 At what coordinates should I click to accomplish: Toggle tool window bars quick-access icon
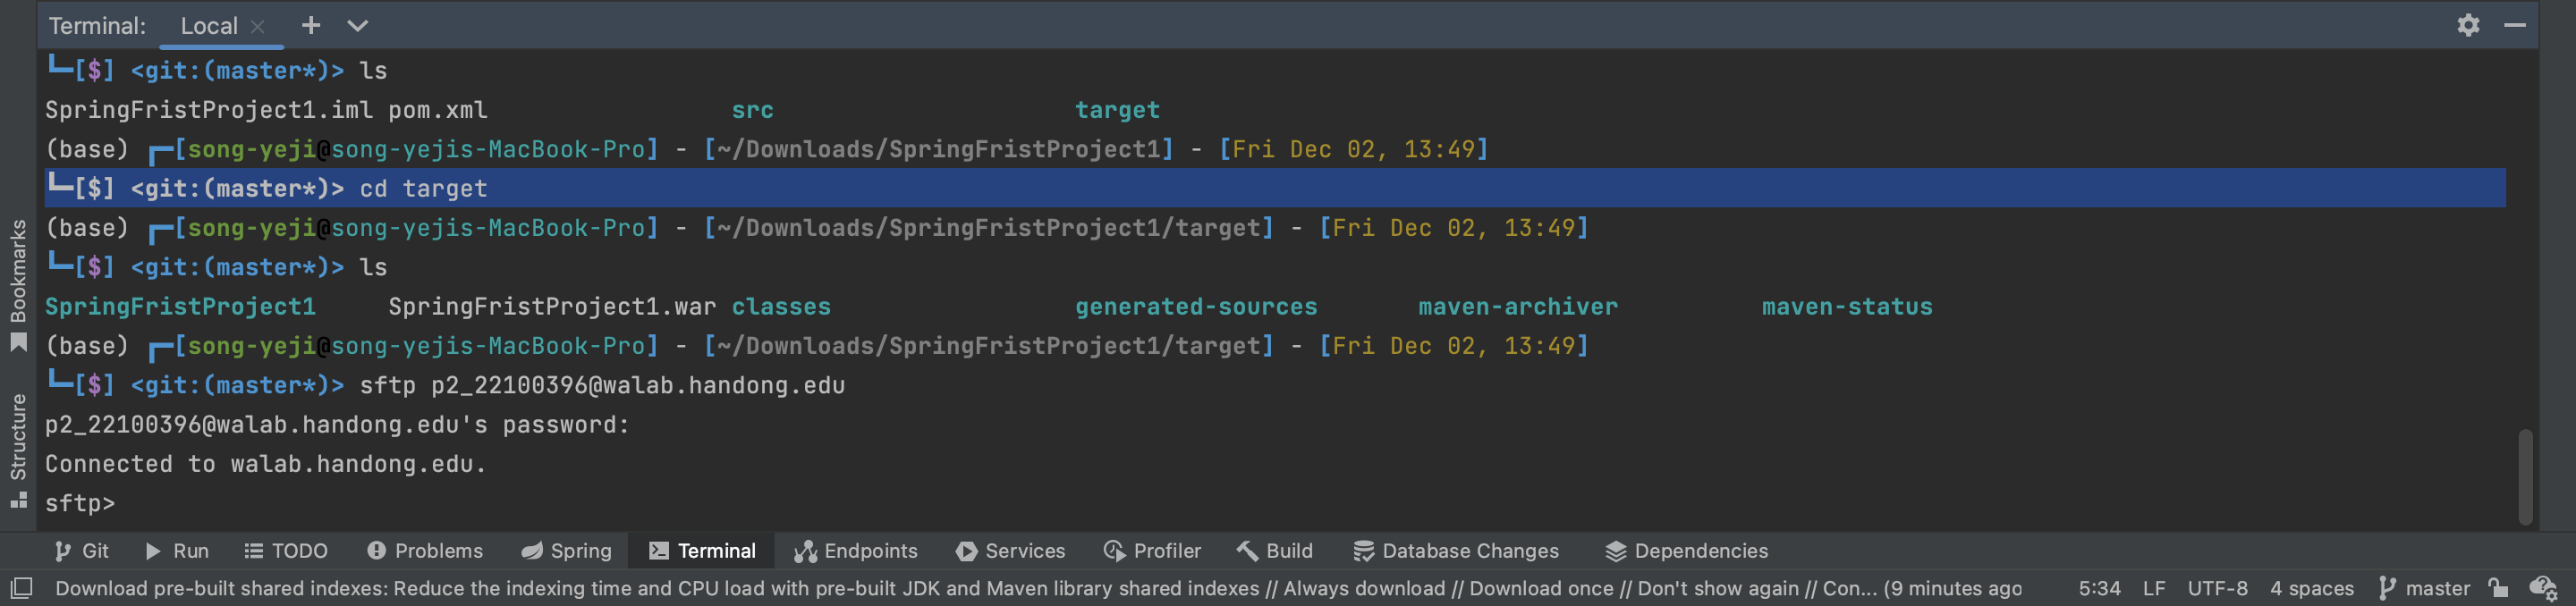21,588
